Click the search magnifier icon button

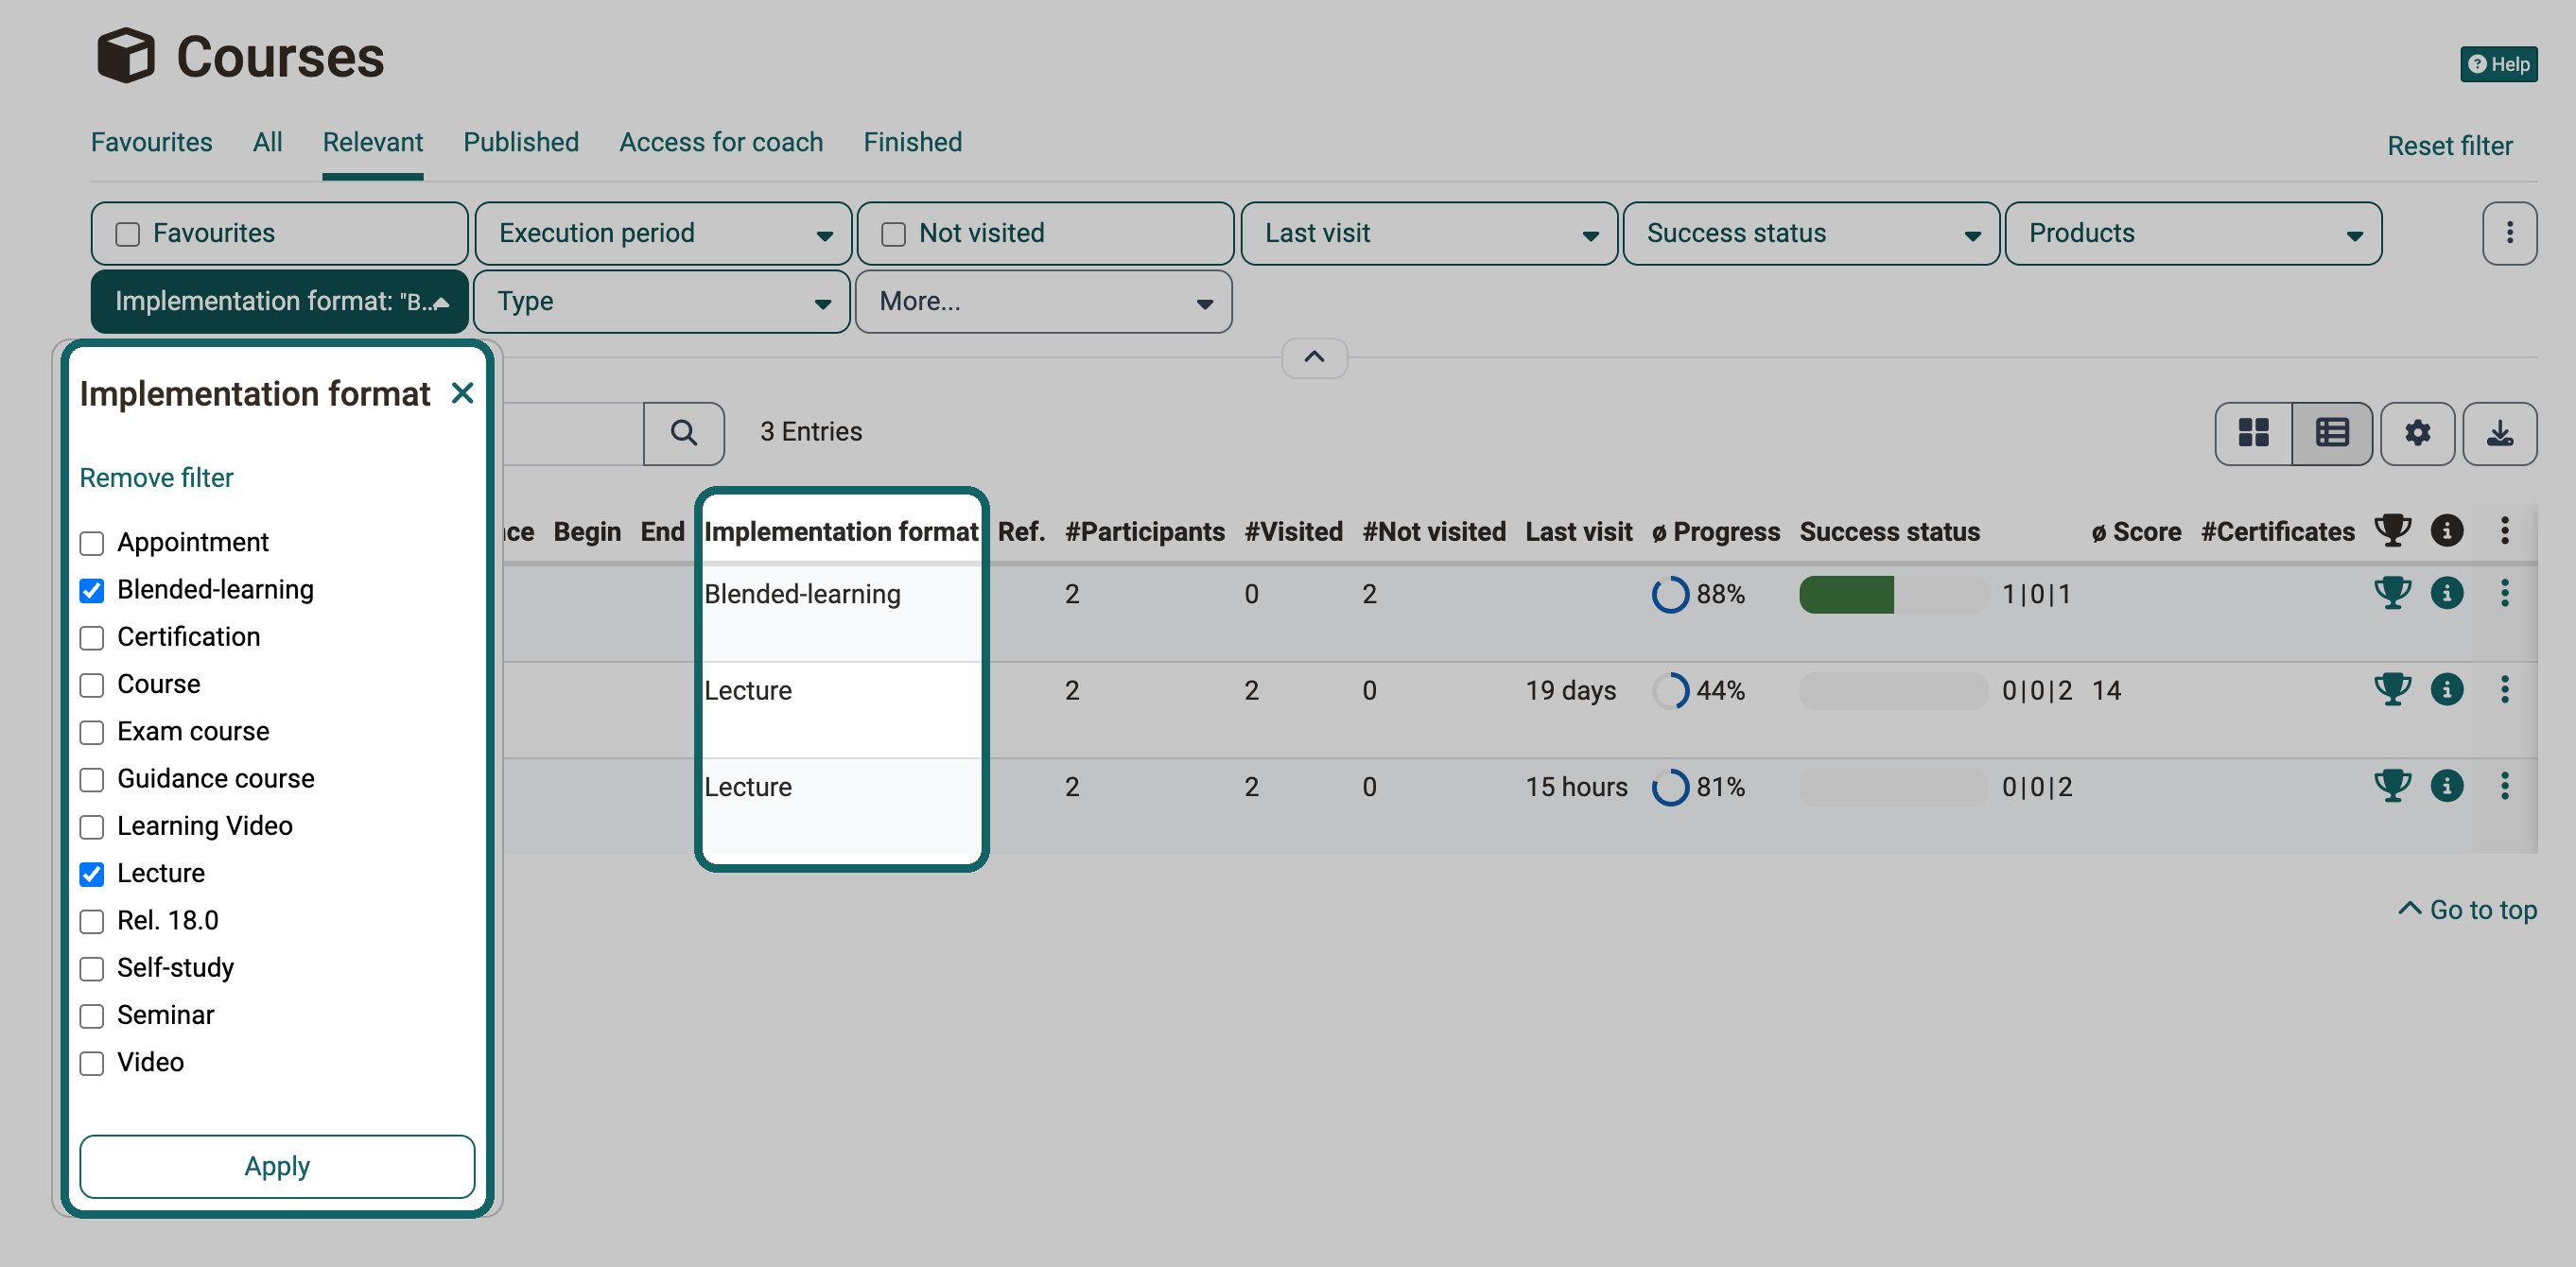(684, 433)
